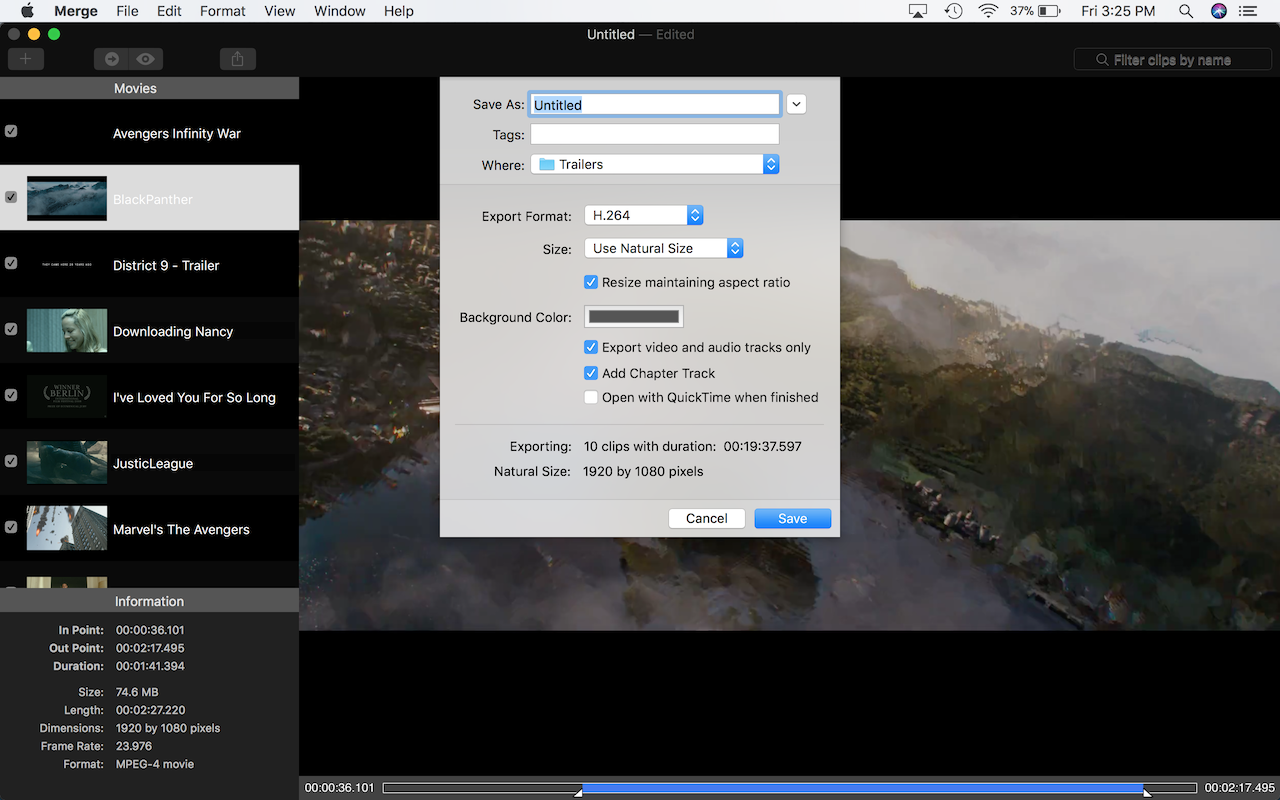This screenshot has height=800, width=1280.
Task: Click the Frame Rate 23.976 value
Action: 134,746
